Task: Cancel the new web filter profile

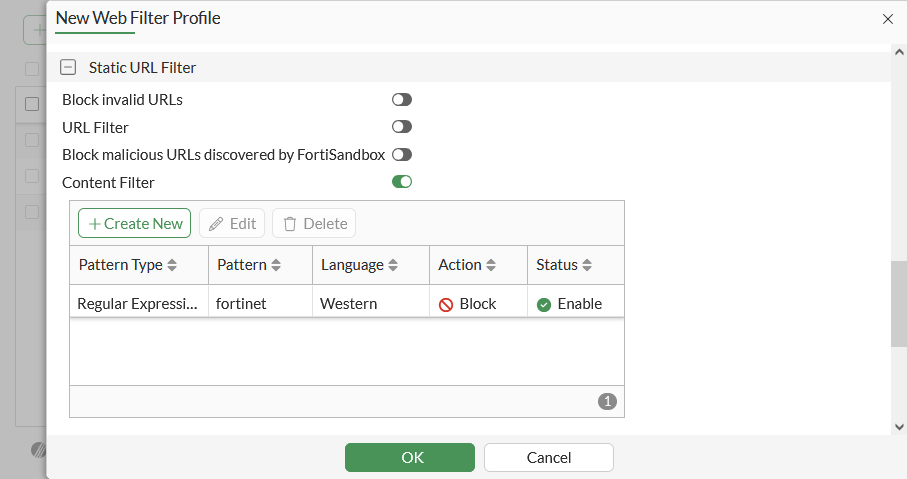Action: pos(548,458)
